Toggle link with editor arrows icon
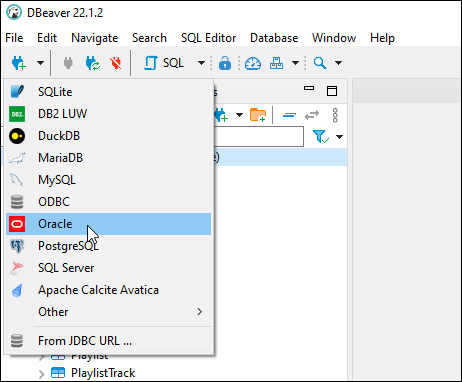 (312, 115)
